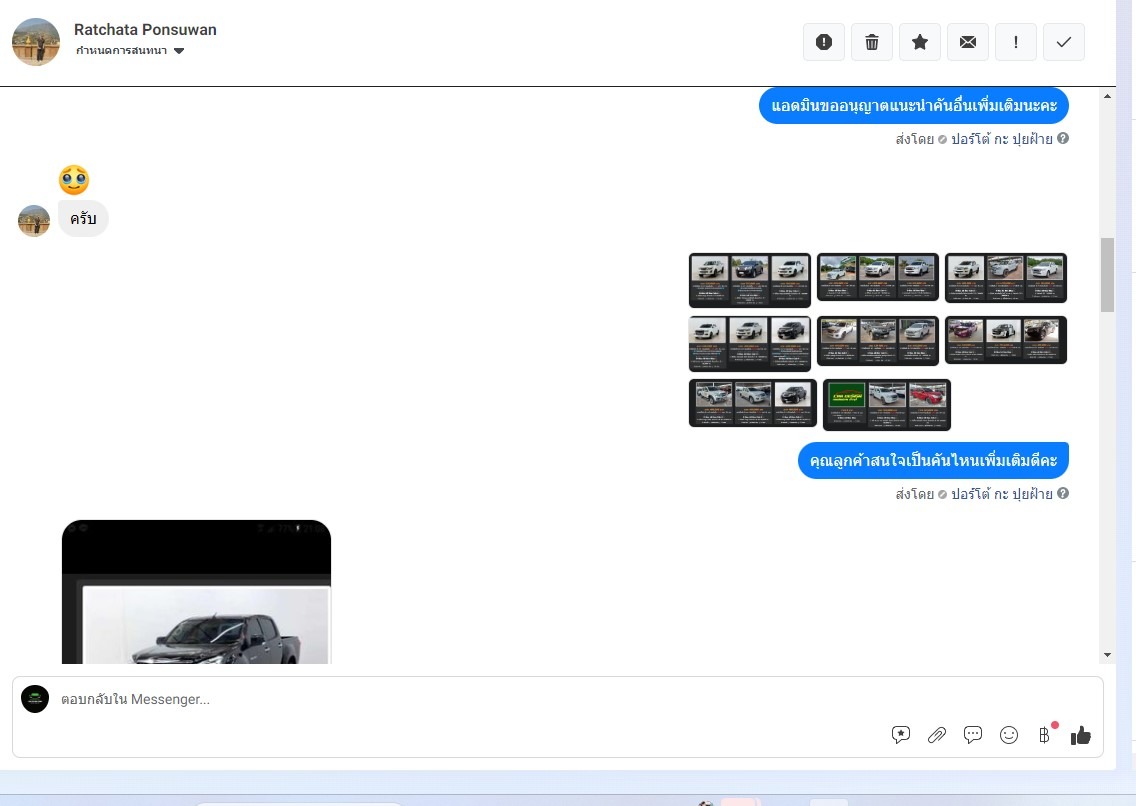Open the quick reply speech bubble icon
The height and width of the screenshot is (806, 1136).
973,735
